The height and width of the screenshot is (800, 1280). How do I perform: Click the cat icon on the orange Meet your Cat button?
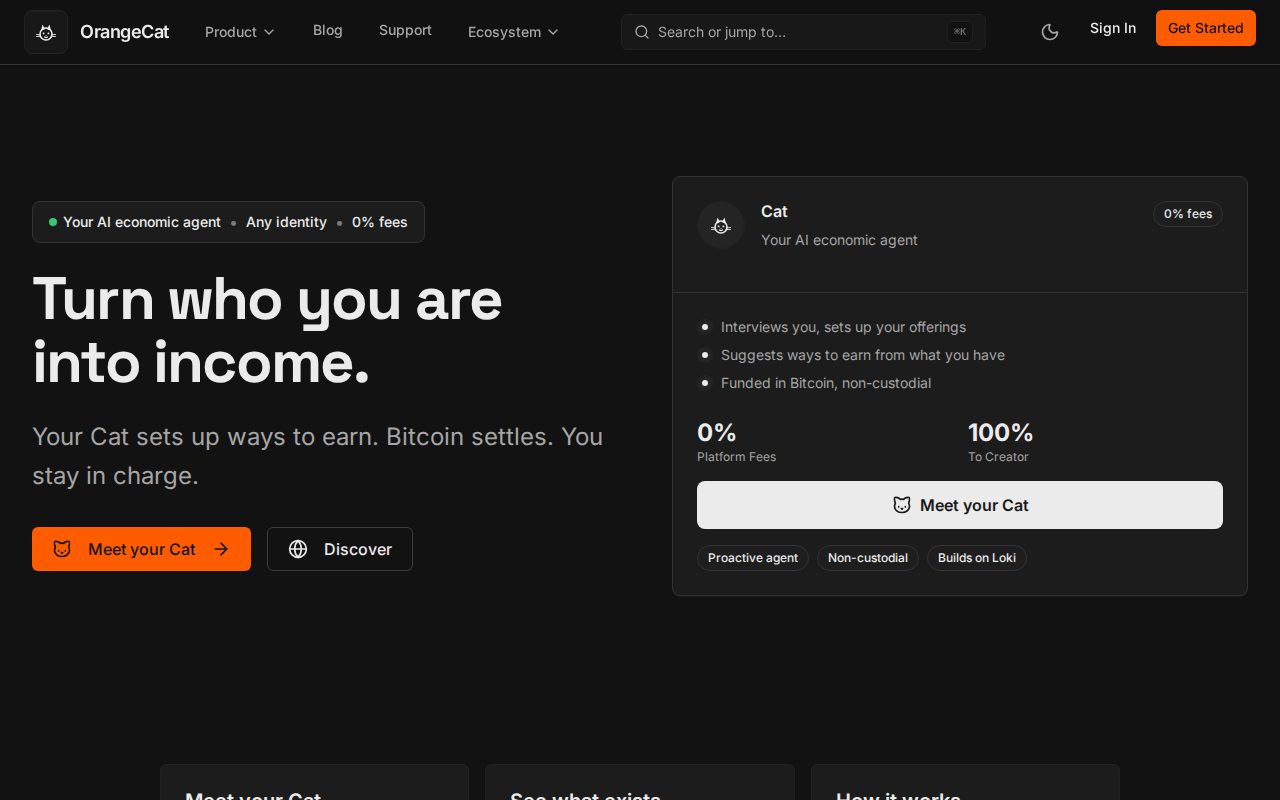62,549
